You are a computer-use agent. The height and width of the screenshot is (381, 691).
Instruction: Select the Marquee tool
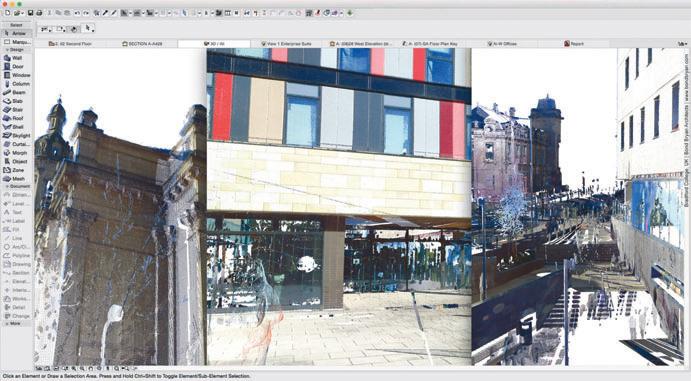pos(17,42)
